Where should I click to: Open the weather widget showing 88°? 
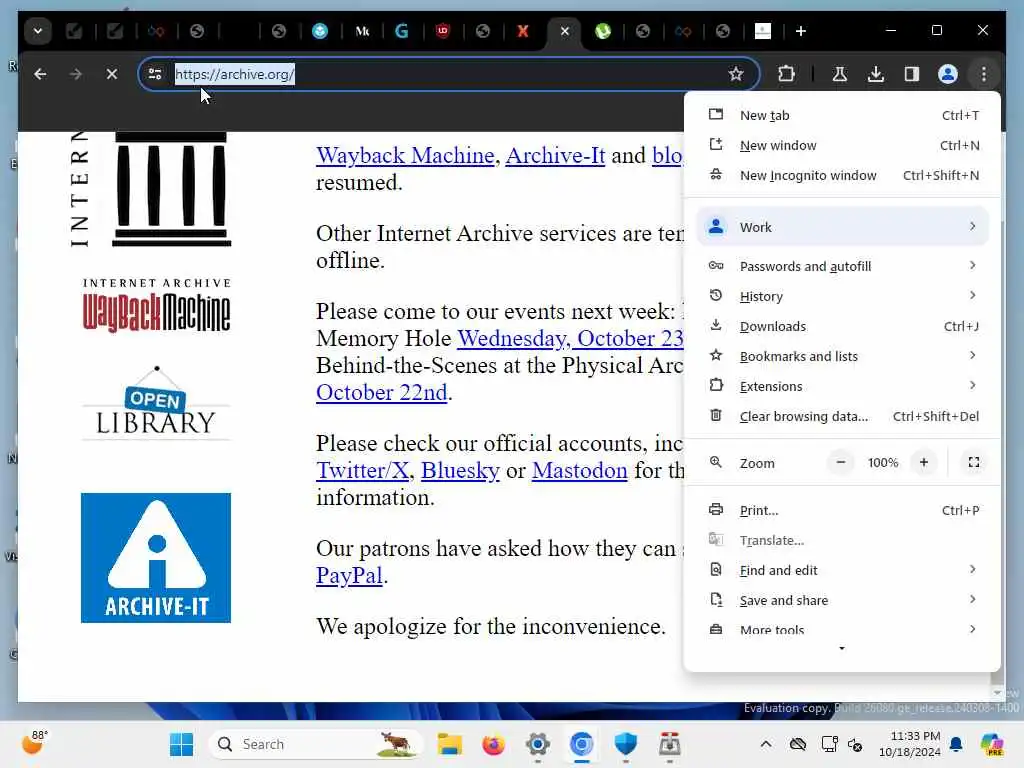coord(35,743)
